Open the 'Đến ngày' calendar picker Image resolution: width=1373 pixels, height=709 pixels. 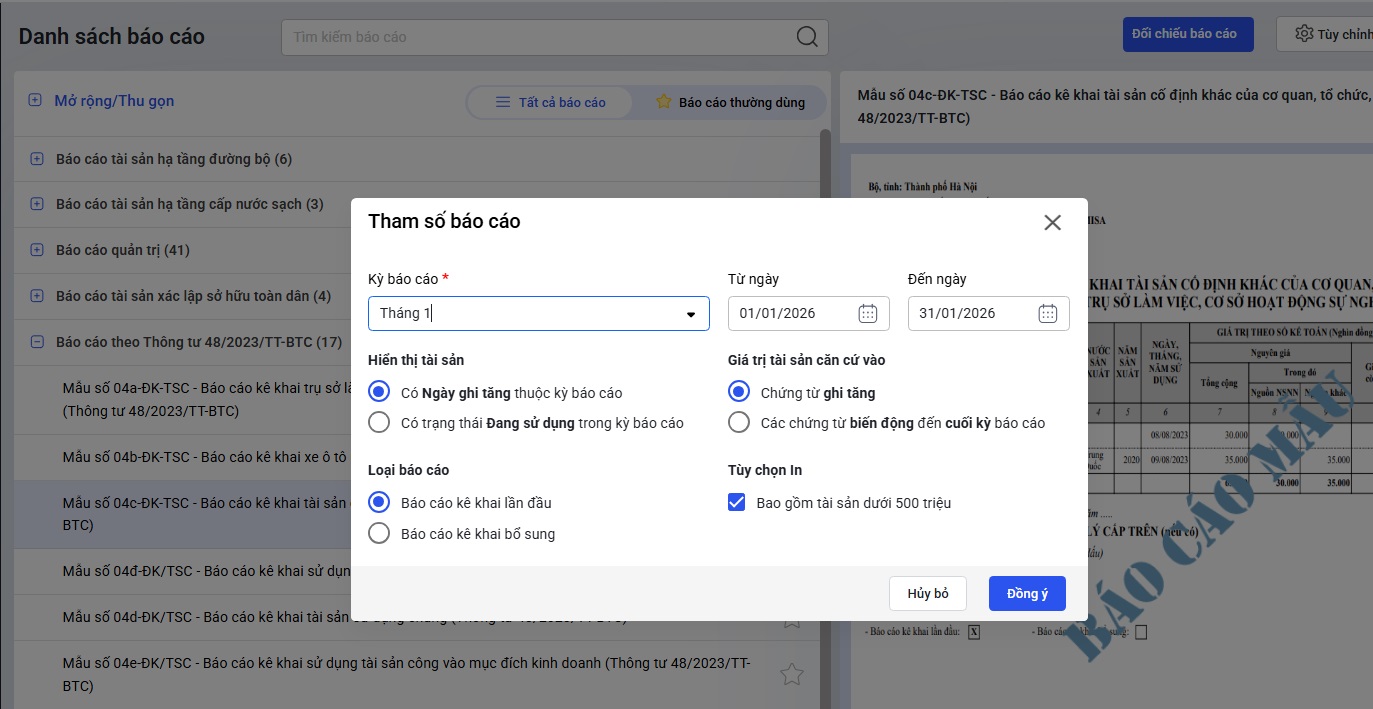[x=1047, y=314]
